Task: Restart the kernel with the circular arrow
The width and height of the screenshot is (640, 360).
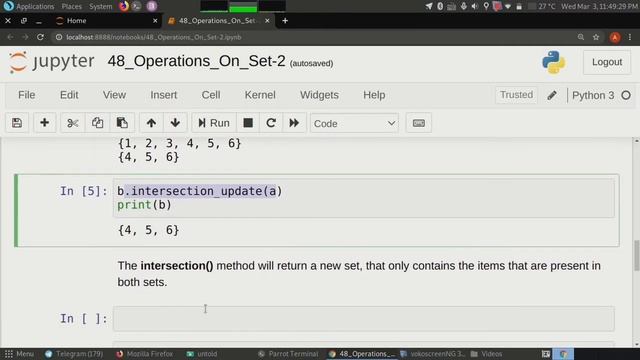Action: pos(271,123)
